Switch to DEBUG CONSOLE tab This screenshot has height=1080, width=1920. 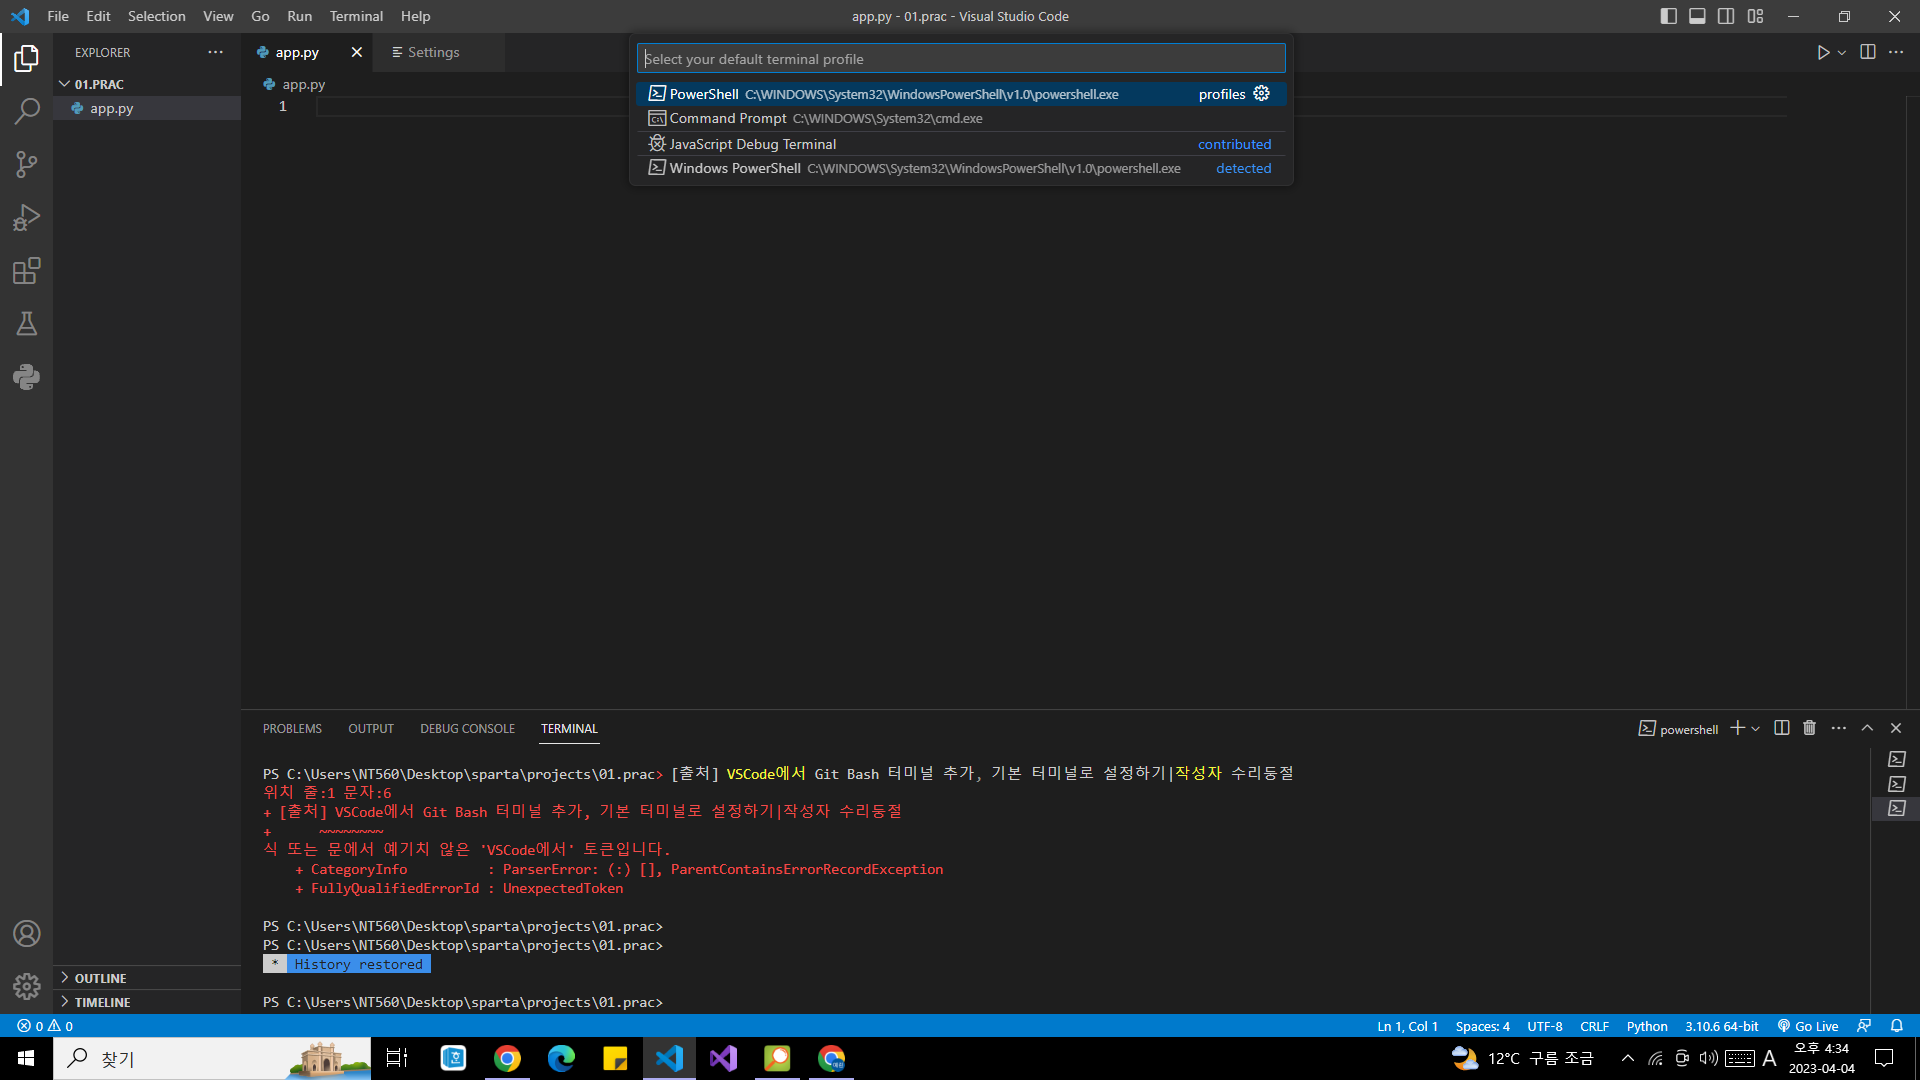tap(467, 728)
